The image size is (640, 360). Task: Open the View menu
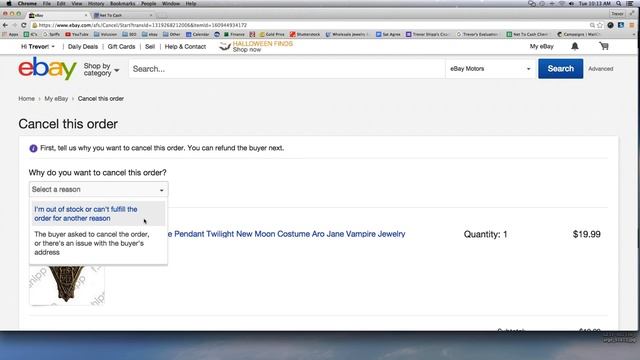tap(77, 3)
